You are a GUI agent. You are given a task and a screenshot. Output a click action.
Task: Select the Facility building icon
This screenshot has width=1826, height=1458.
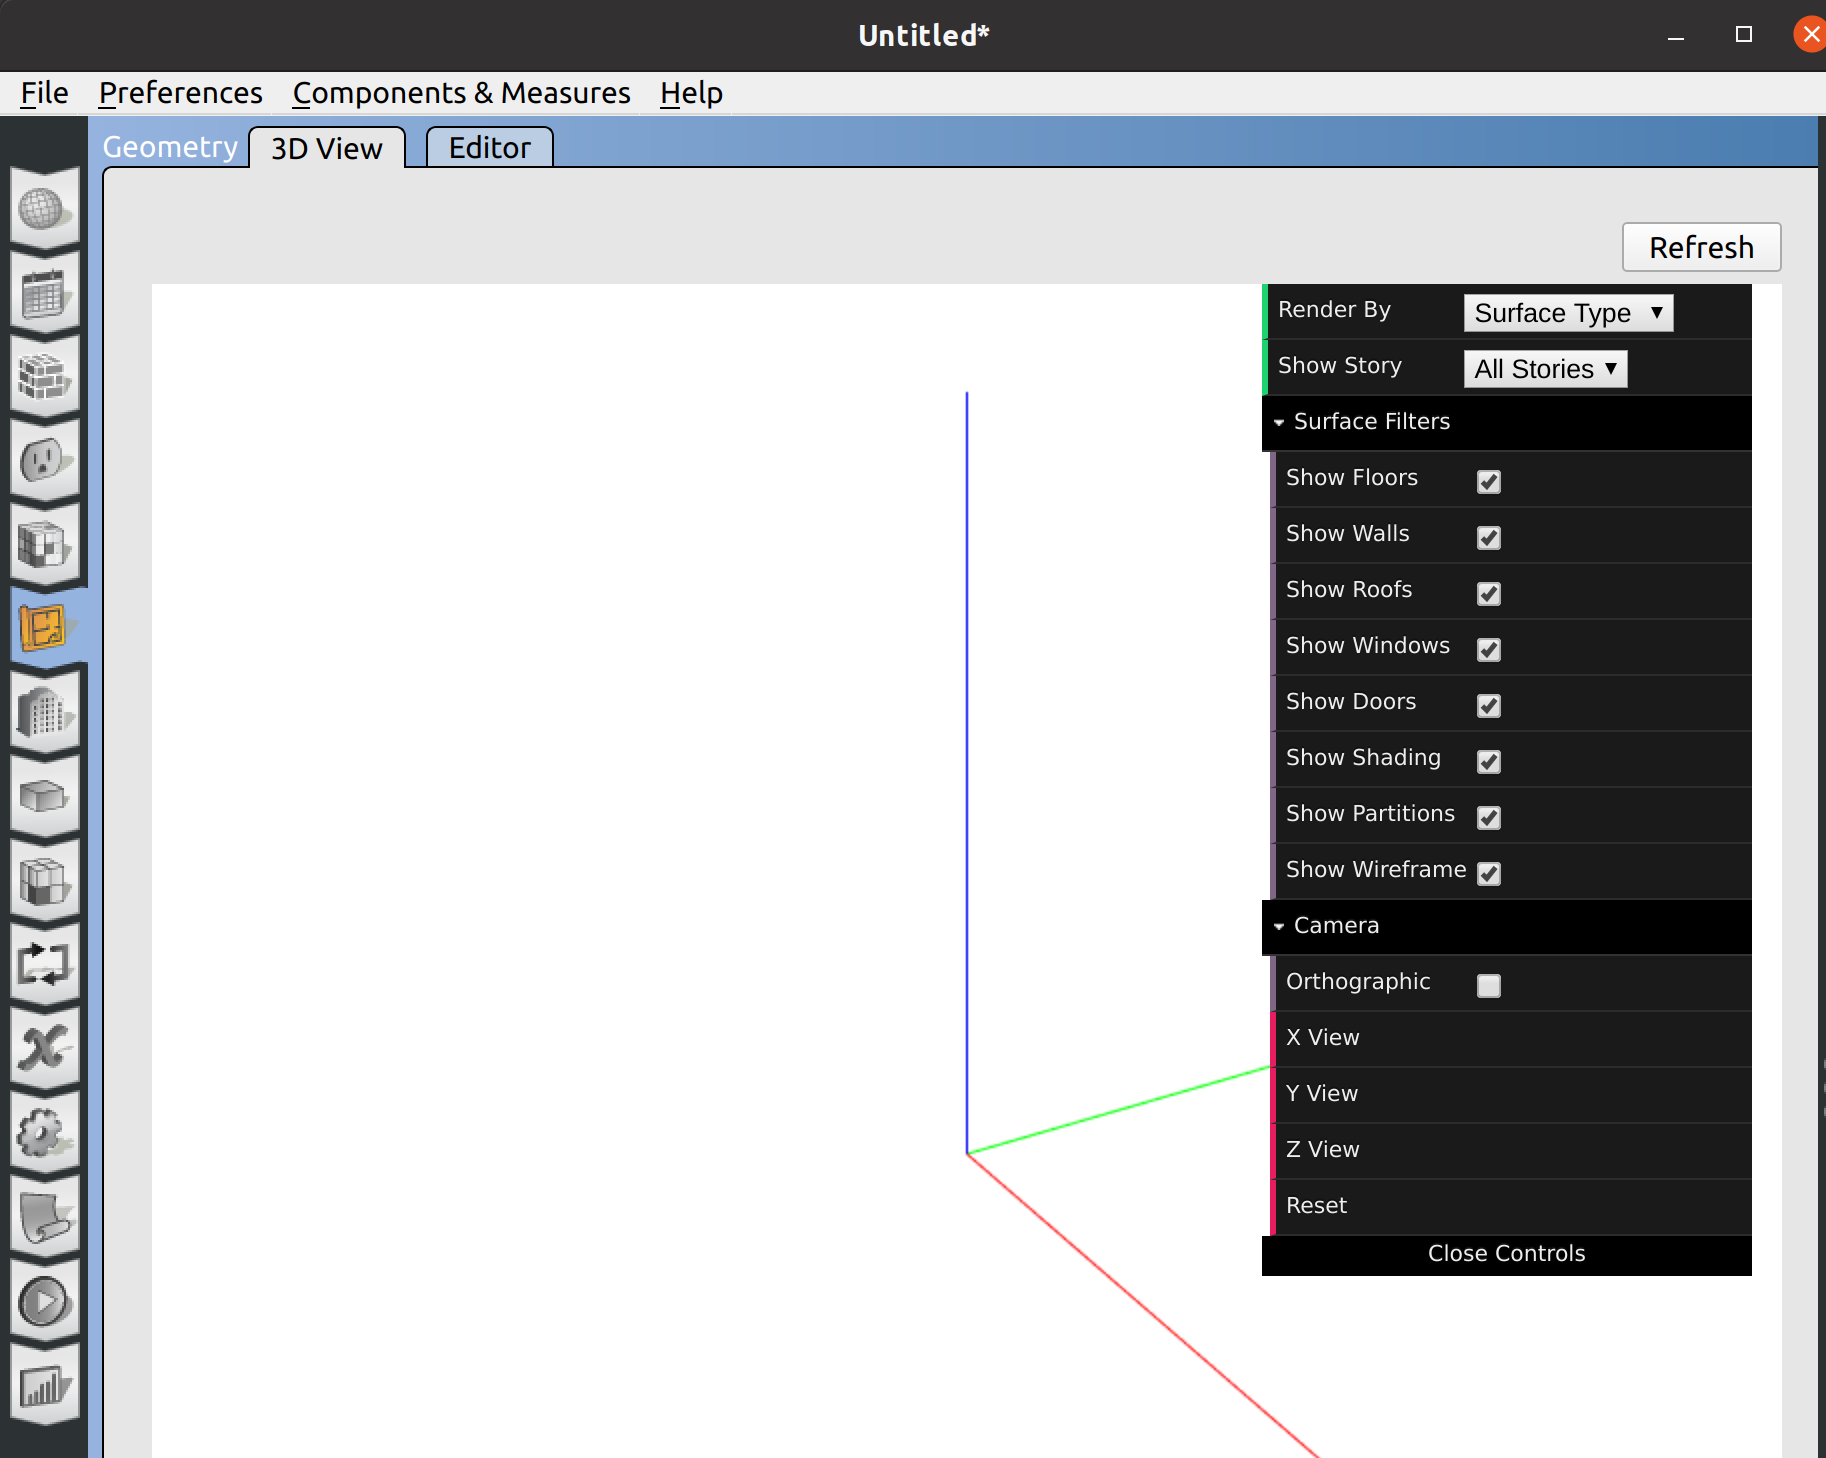(x=45, y=712)
